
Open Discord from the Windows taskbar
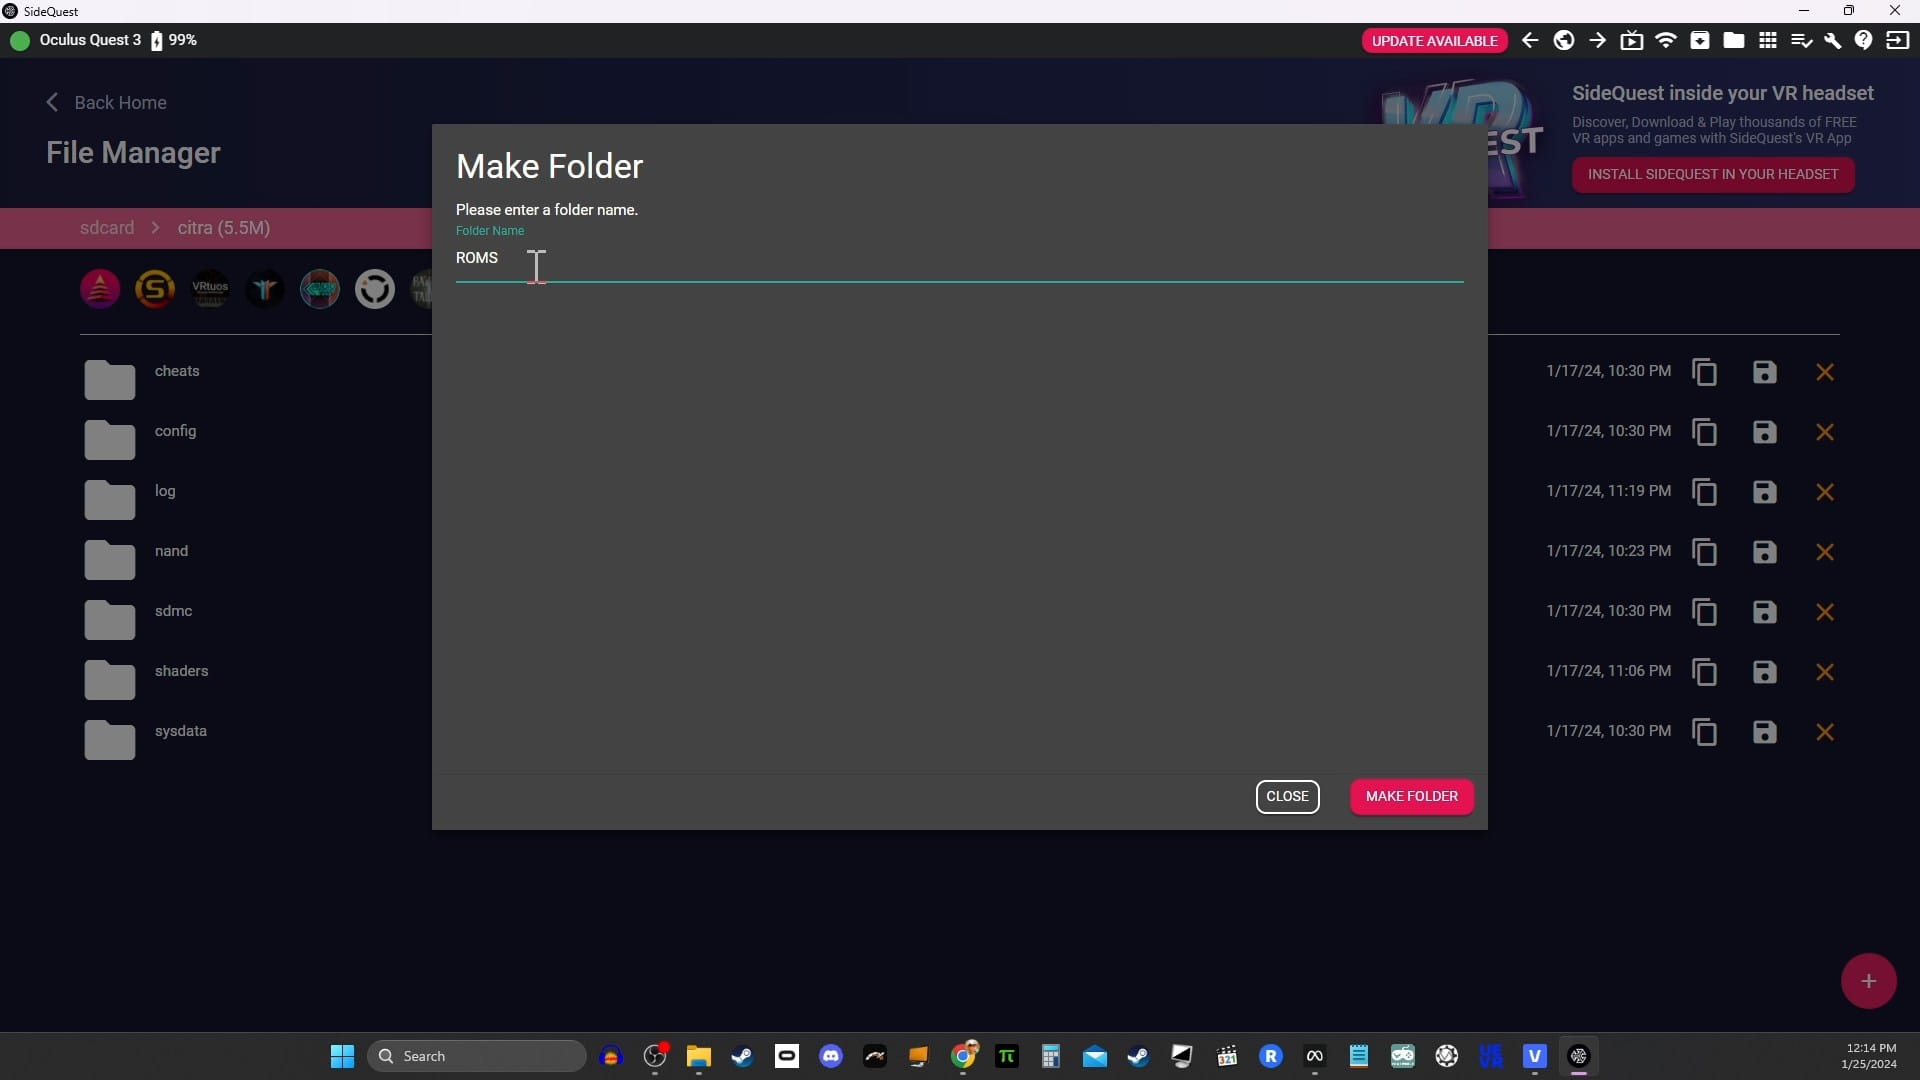coord(831,1056)
